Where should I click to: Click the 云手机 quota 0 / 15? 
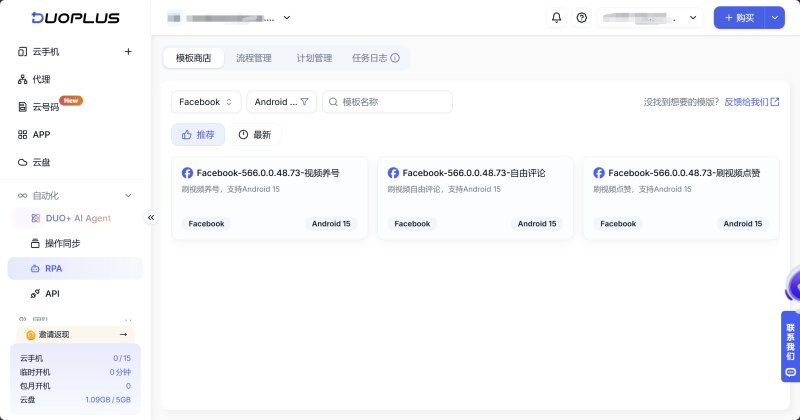coord(122,358)
